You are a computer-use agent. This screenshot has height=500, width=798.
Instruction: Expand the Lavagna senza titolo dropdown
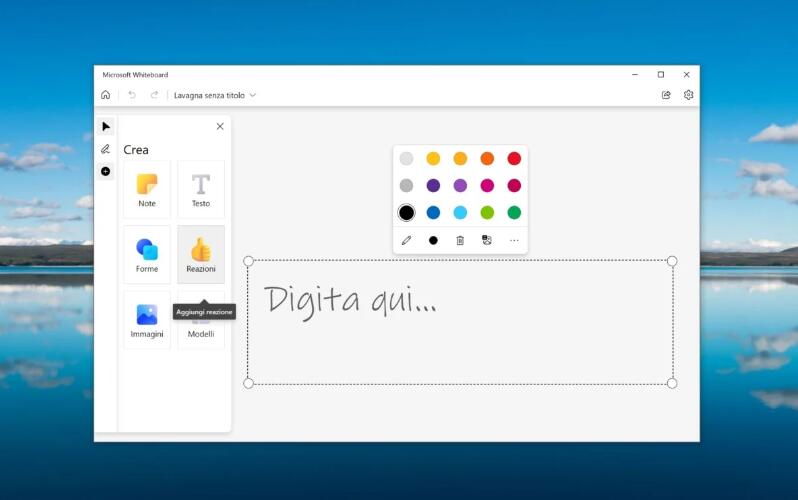215,95
